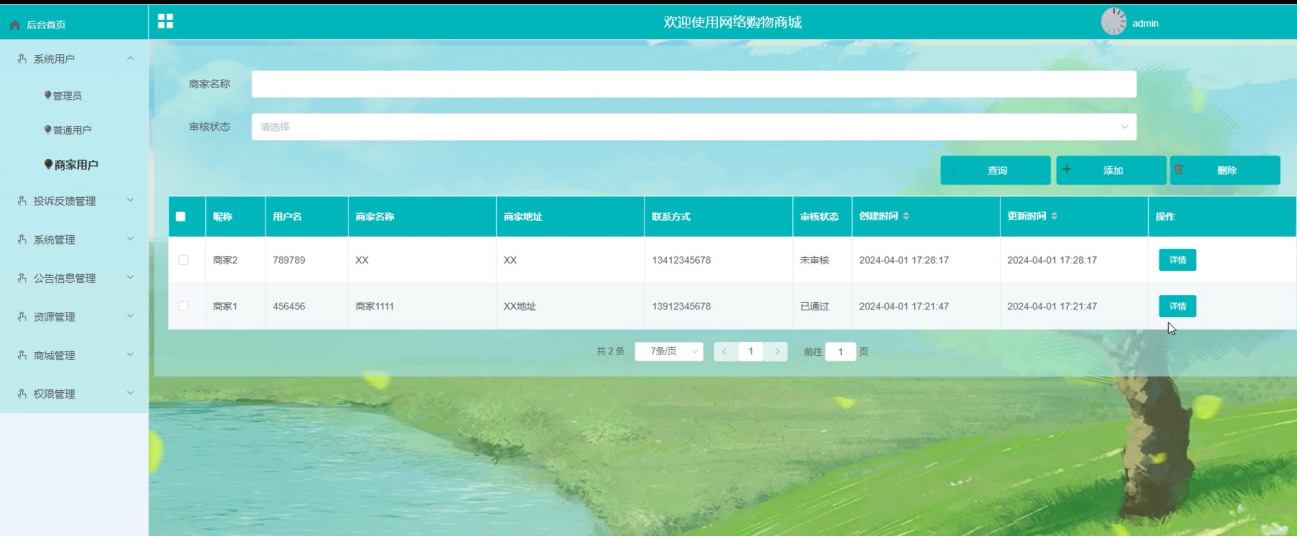Select page 1 in pagination
The width and height of the screenshot is (1297, 536).
(x=751, y=352)
